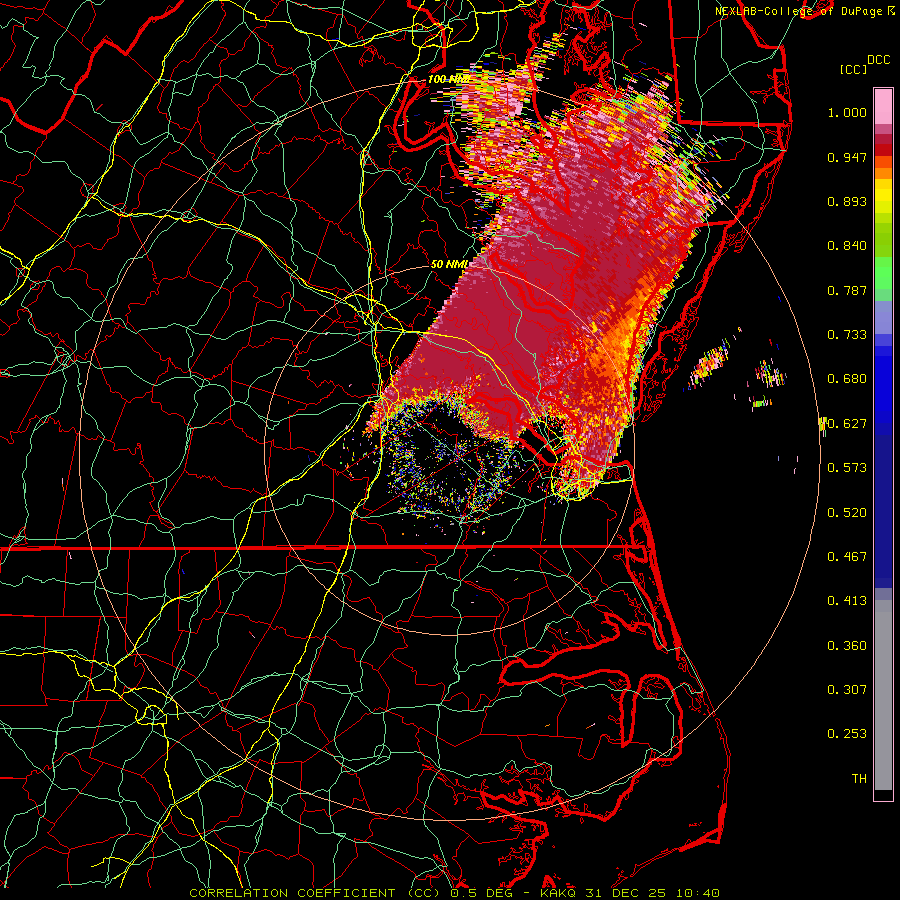900x900 pixels.
Task: Click the 0.893 scale value
Action: pos(847,201)
